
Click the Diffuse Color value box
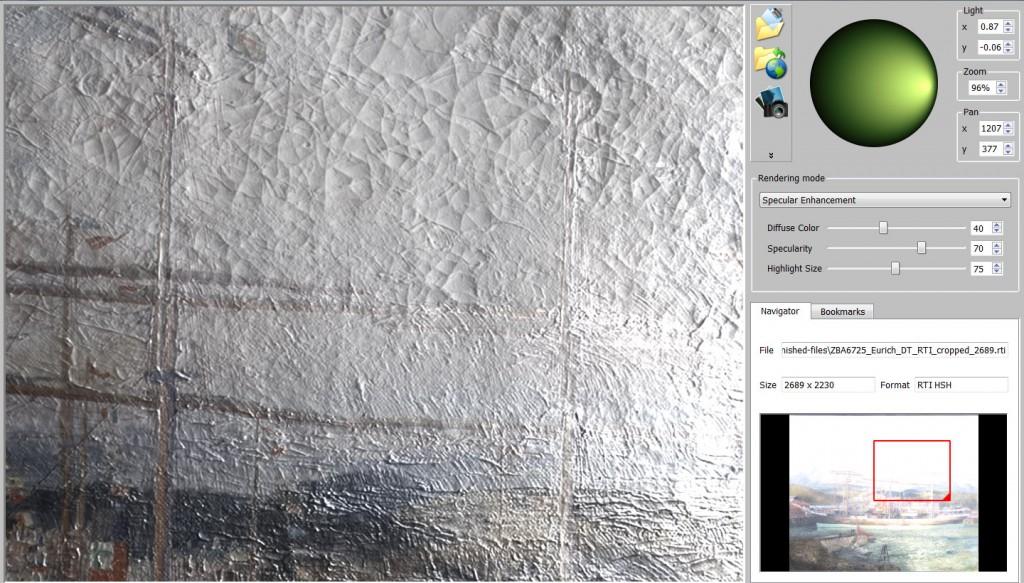981,228
